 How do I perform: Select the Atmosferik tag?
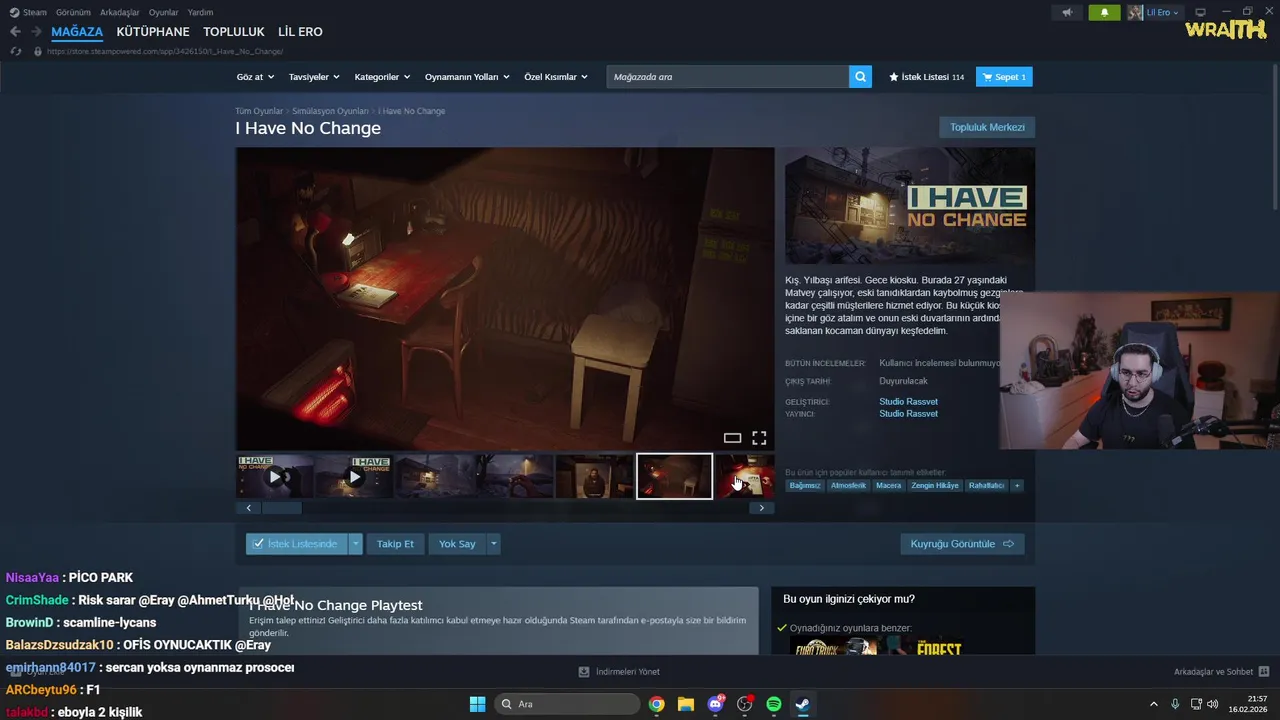(x=848, y=486)
